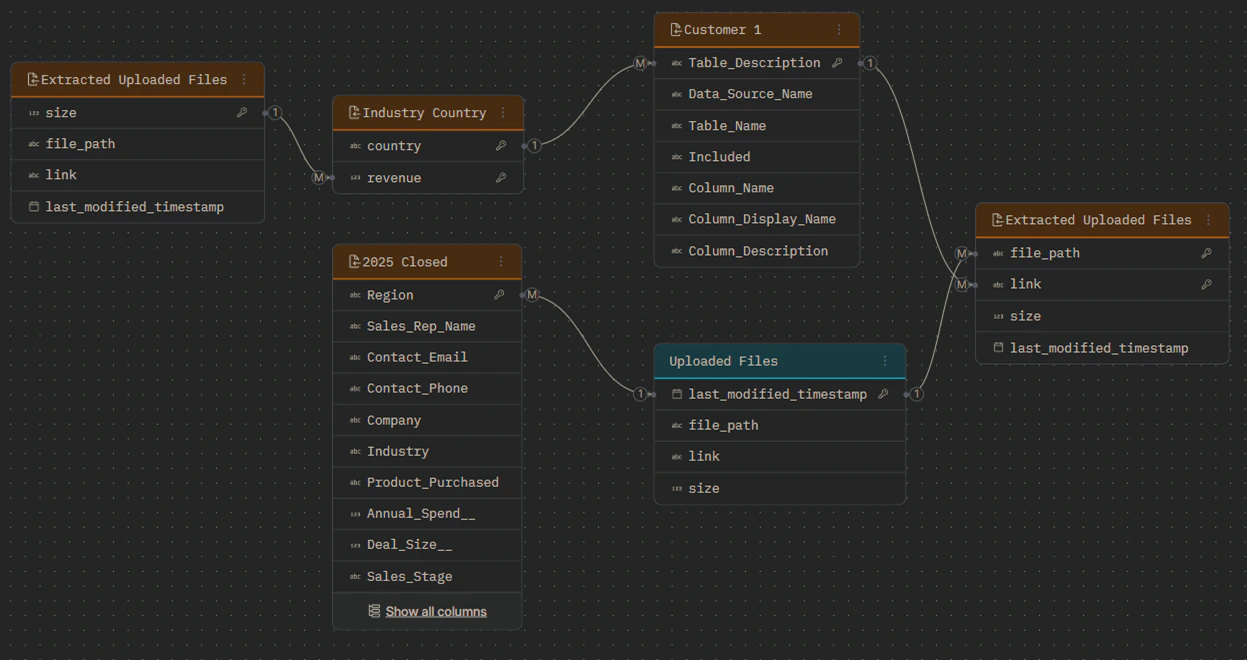Select the Data_Source_Name column row
The height and width of the screenshot is (660, 1247).
click(757, 94)
